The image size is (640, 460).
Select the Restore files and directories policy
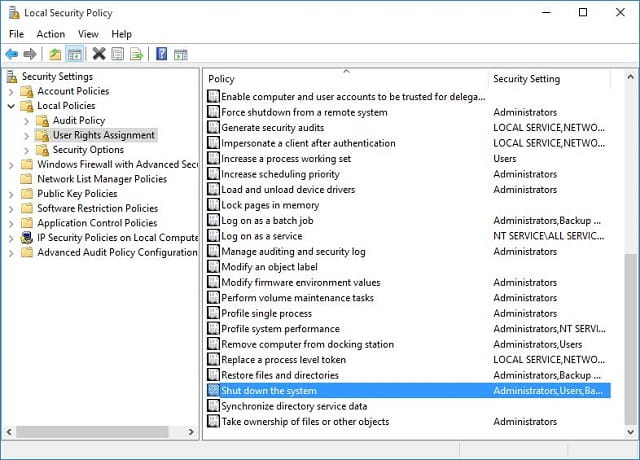click(x=408, y=375)
